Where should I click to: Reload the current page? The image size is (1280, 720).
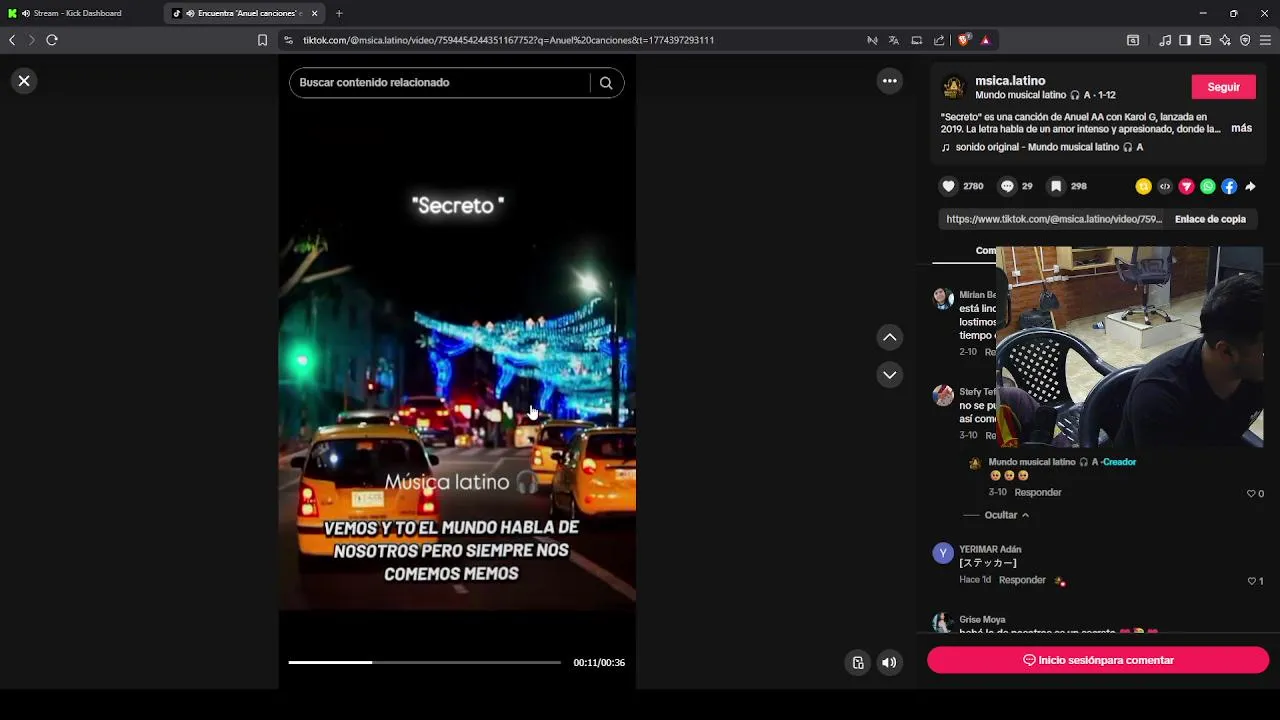(x=52, y=40)
